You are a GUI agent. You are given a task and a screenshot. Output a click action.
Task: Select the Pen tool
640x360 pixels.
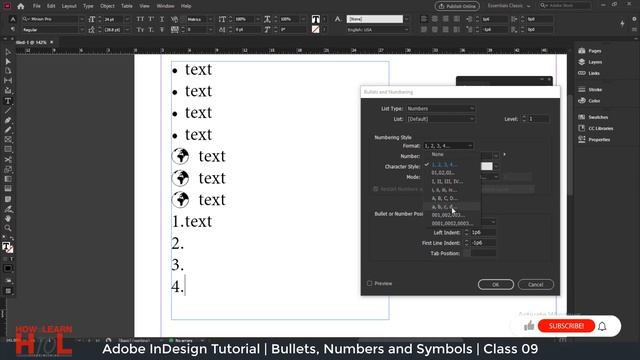pyautogui.click(x=8, y=120)
